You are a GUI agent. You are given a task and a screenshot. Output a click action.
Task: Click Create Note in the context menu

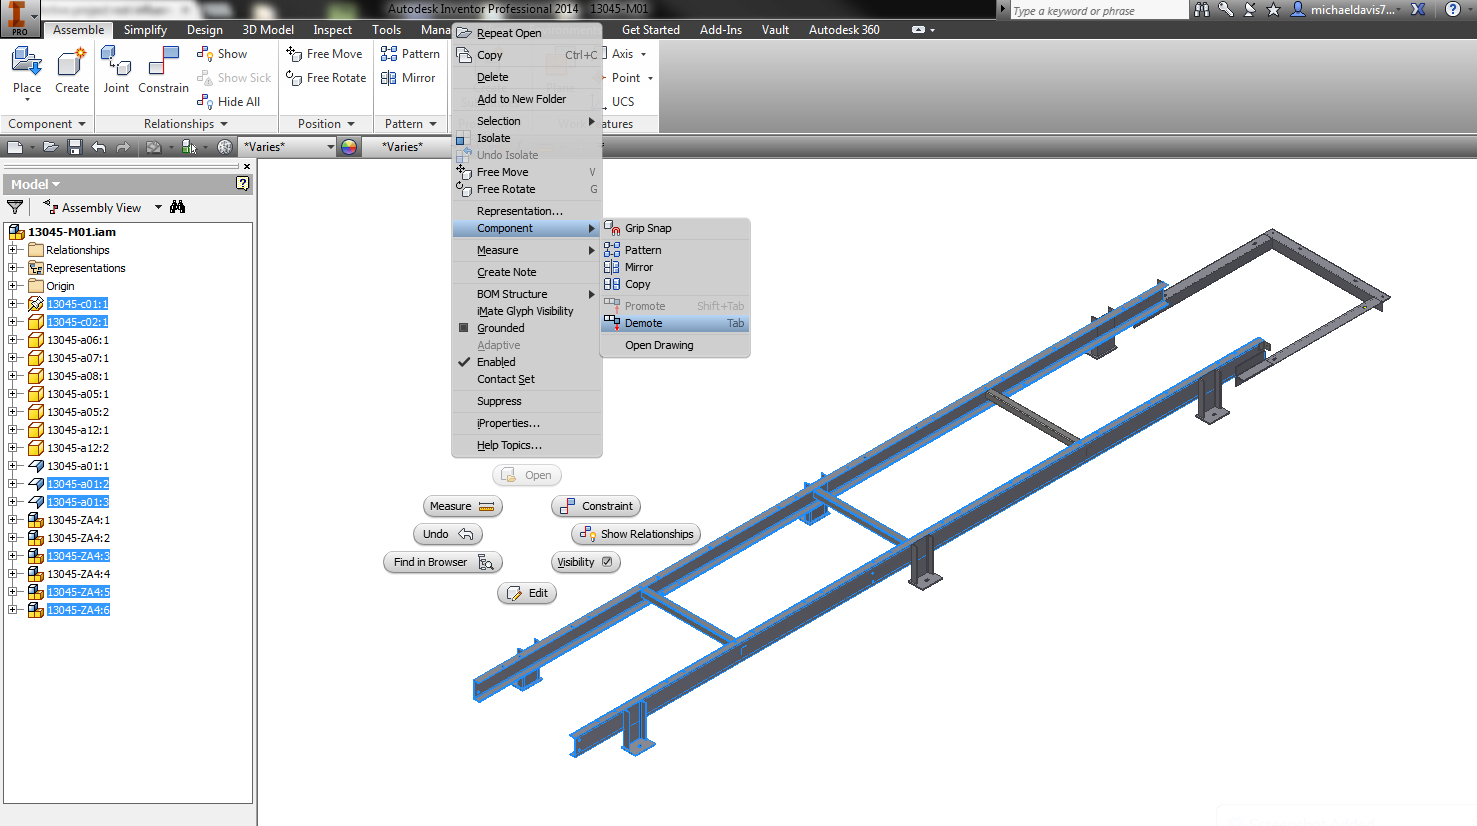pyautogui.click(x=527, y=272)
